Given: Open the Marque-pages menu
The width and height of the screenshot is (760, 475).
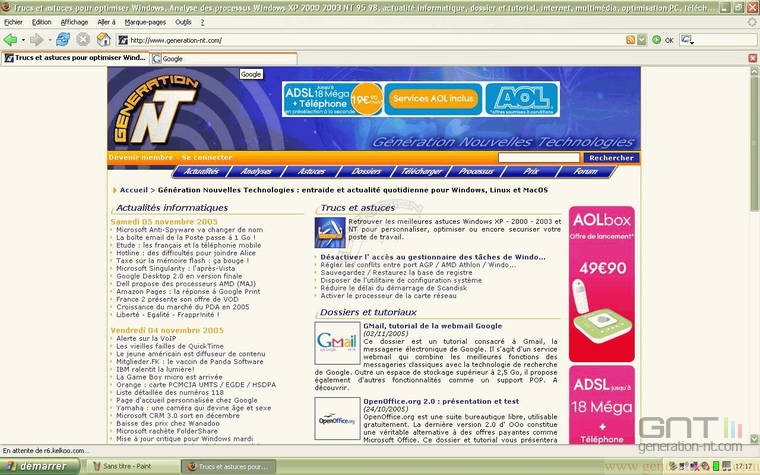Looking at the screenshot, I should tap(145, 22).
